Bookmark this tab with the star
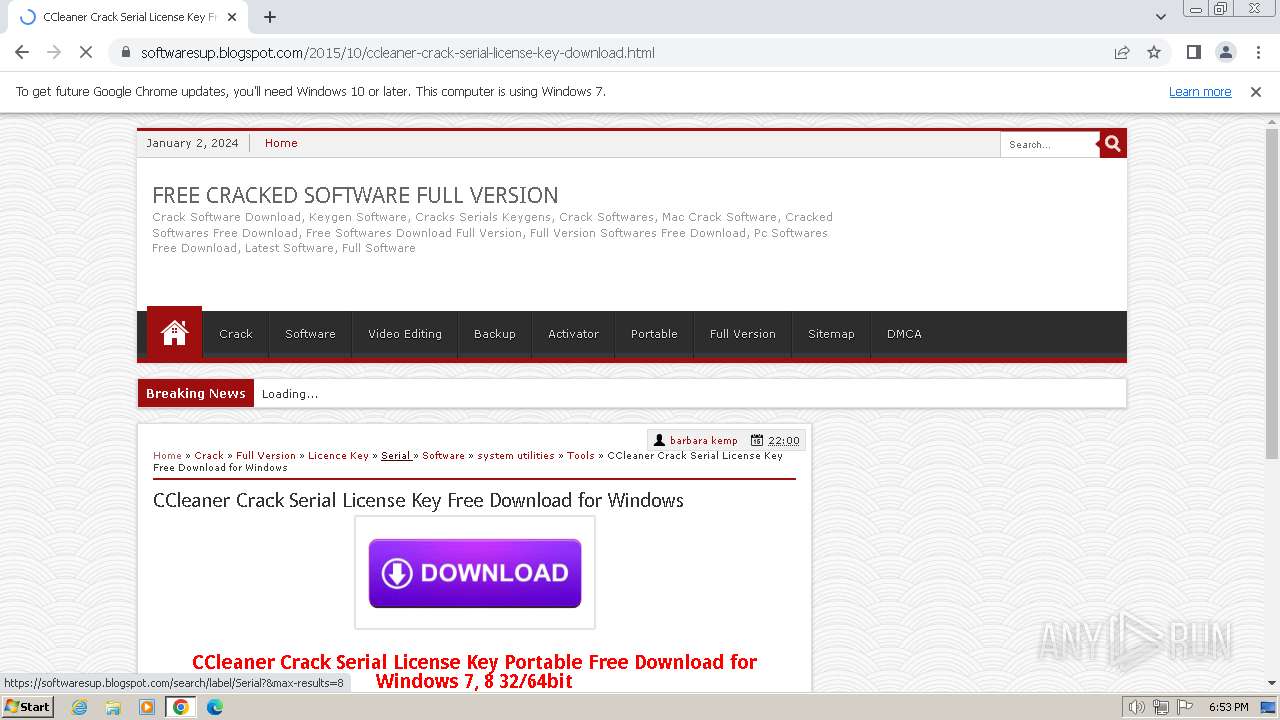 click(x=1154, y=52)
